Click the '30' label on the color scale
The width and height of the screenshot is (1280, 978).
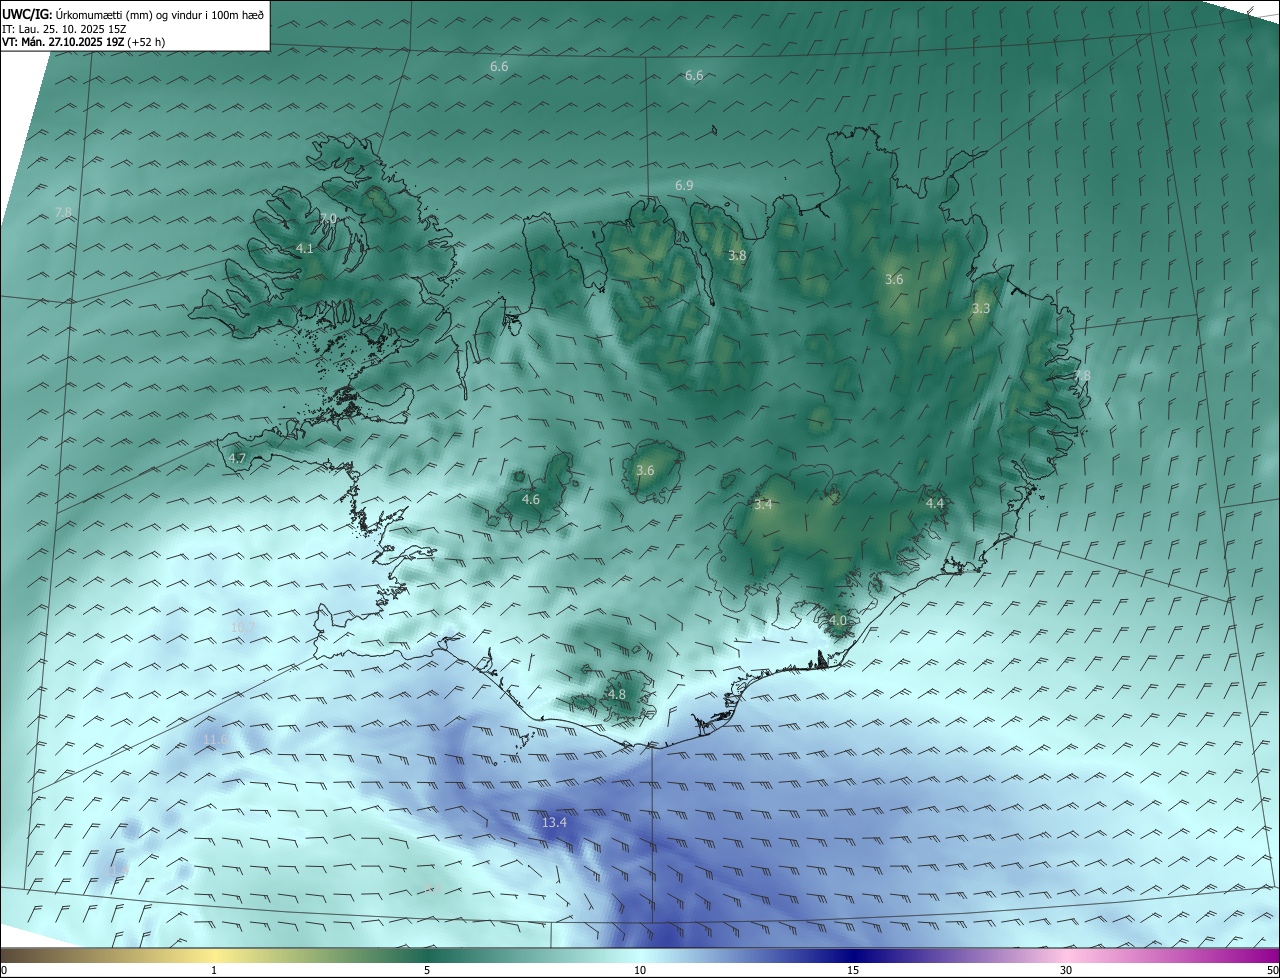pyautogui.click(x=1066, y=970)
